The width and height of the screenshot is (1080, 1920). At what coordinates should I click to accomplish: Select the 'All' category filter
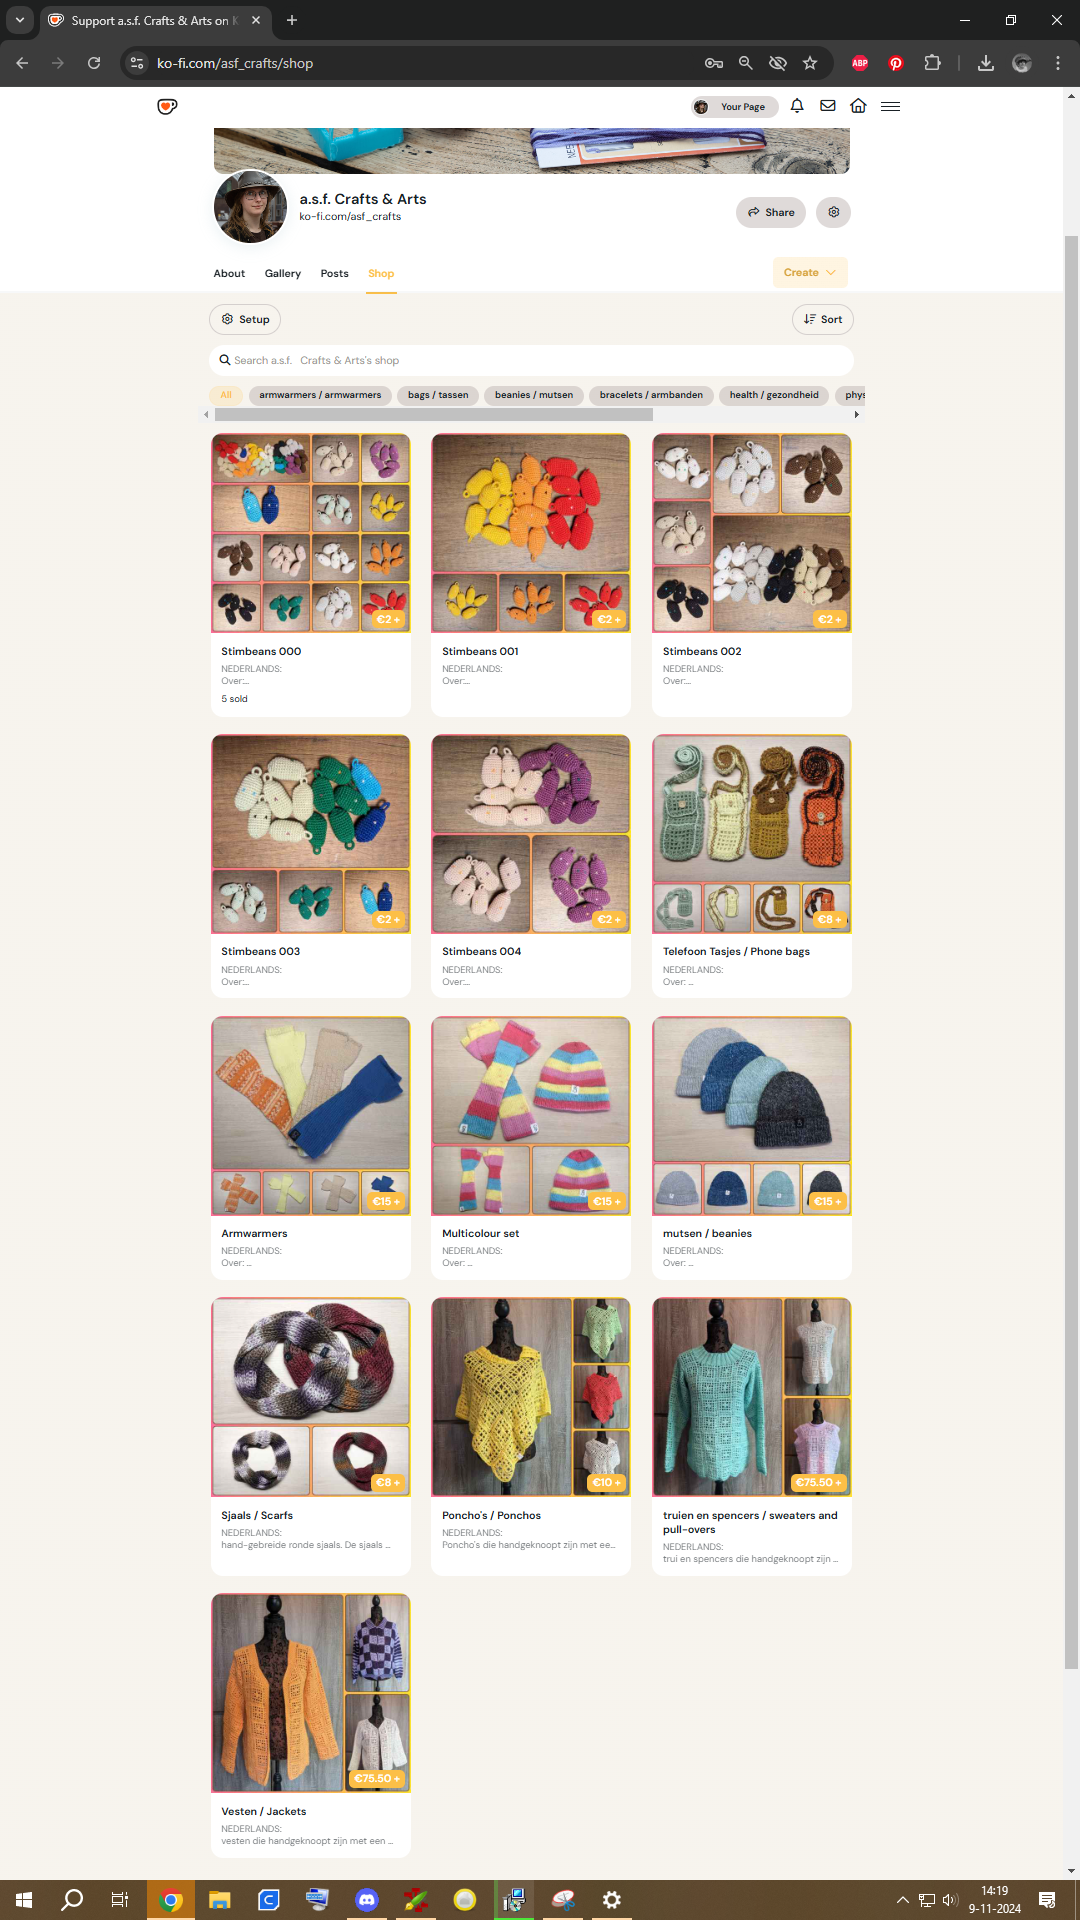click(226, 395)
